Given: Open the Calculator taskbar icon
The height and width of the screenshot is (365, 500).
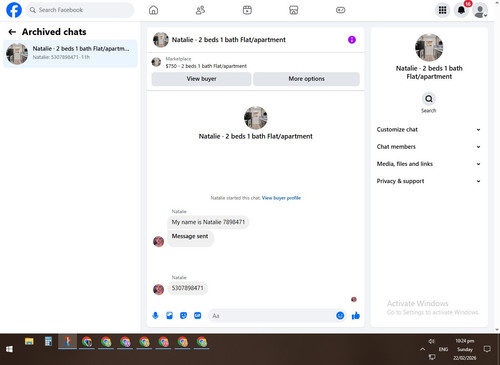Looking at the screenshot, I should [48, 342].
